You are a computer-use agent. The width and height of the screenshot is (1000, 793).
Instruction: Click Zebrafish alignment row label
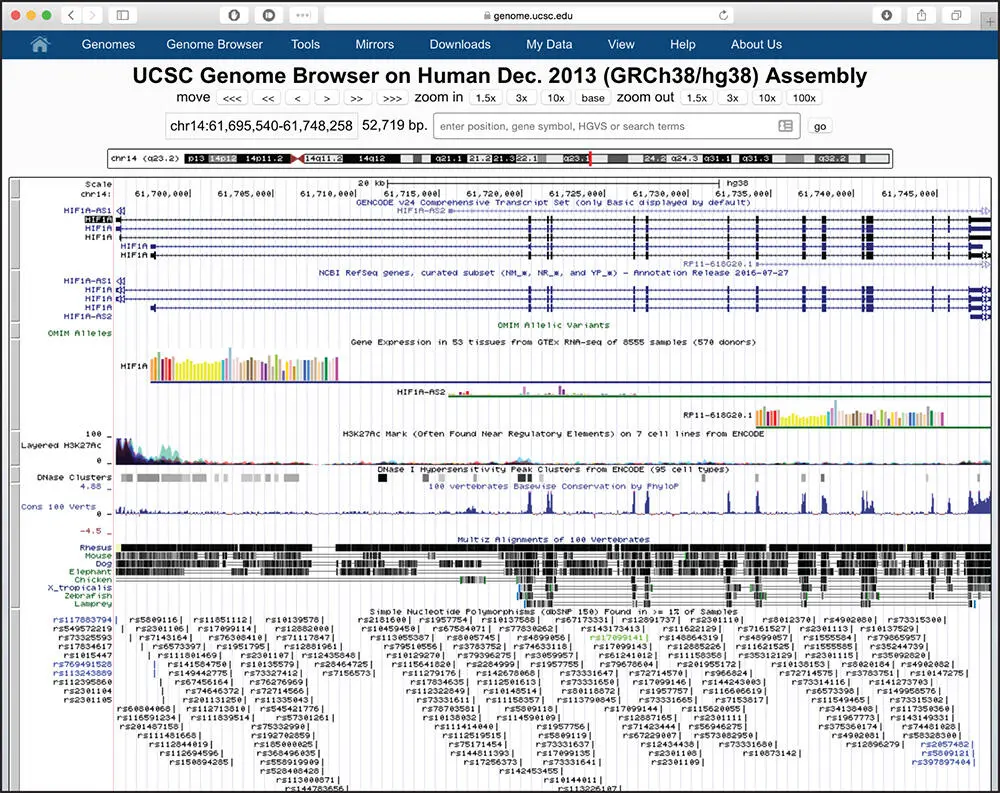[88, 596]
